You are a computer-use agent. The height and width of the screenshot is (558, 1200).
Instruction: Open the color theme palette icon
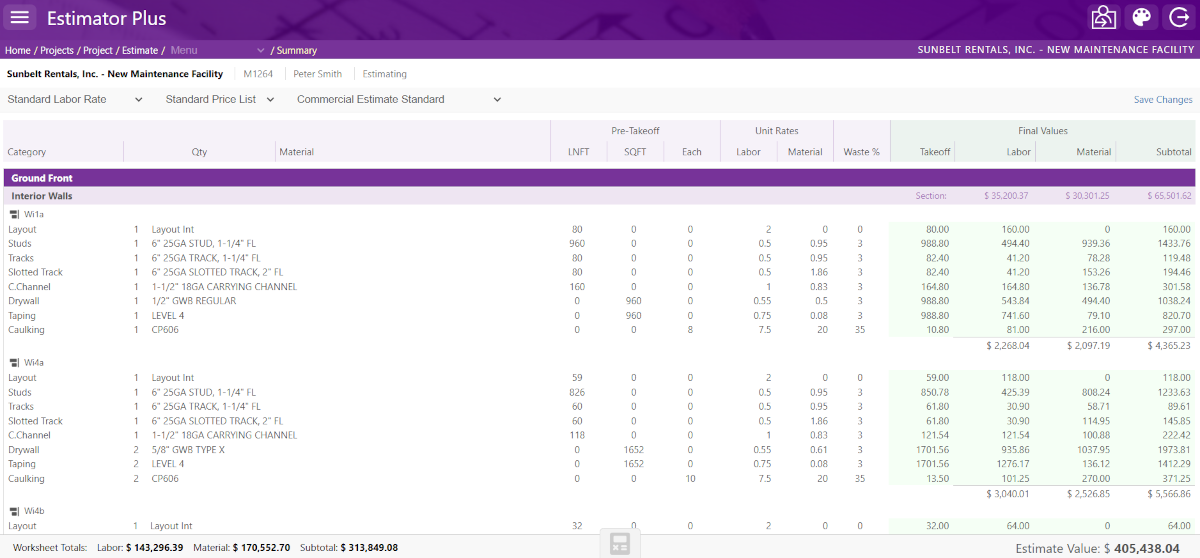pyautogui.click(x=1141, y=18)
